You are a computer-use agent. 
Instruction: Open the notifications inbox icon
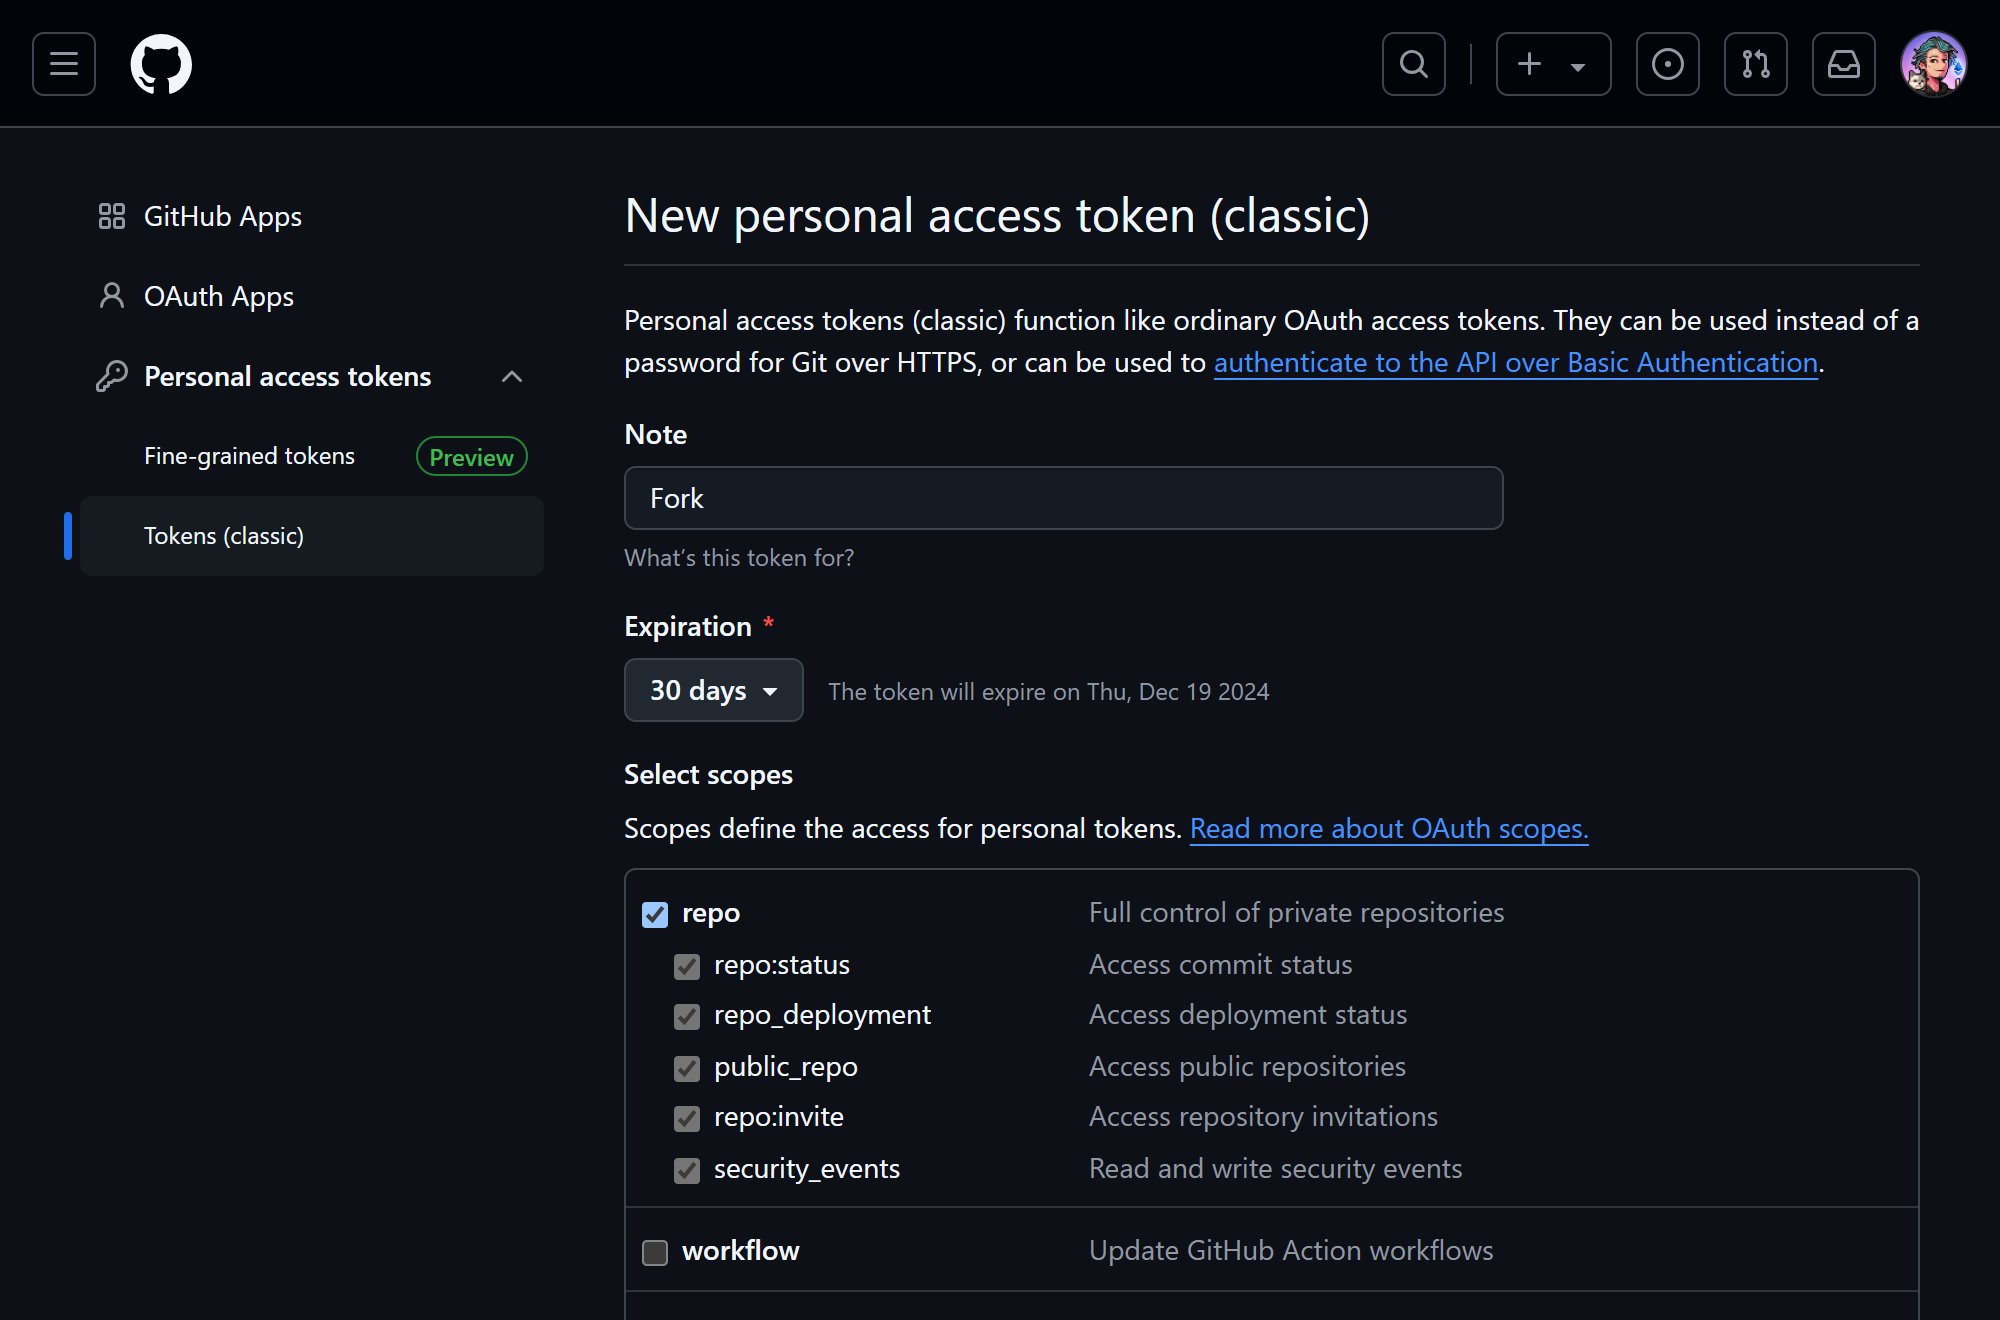click(x=1844, y=64)
